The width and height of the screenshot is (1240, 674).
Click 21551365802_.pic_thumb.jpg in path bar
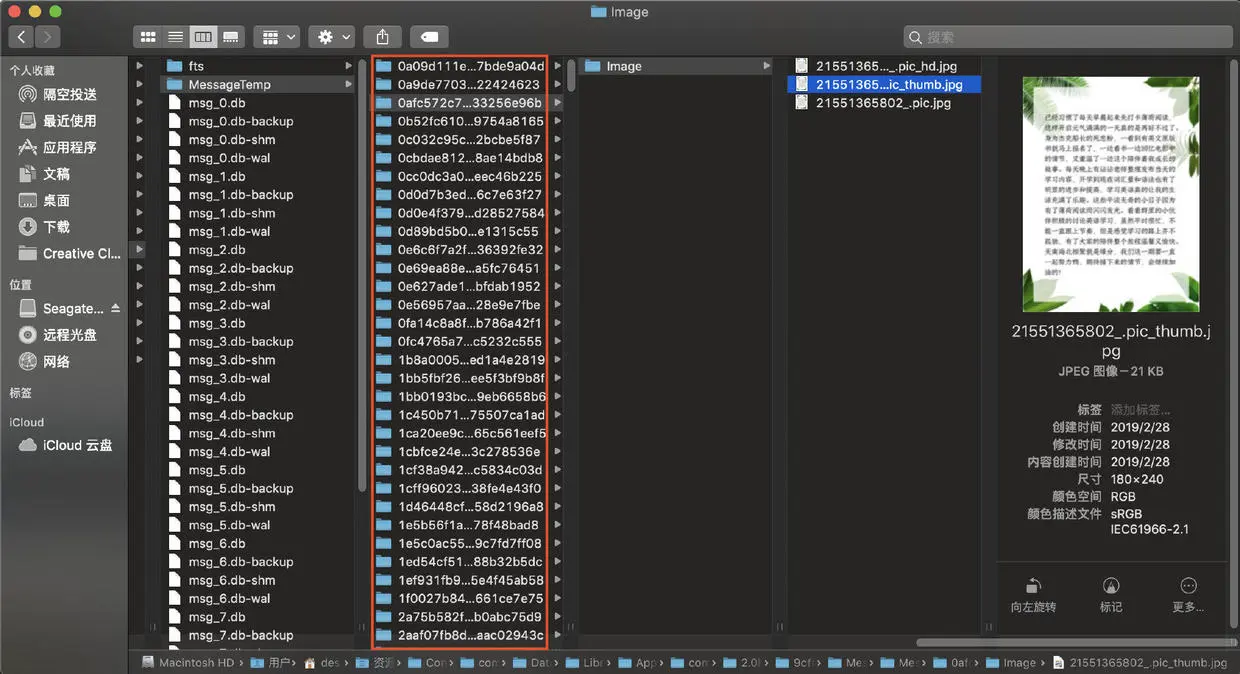click(x=1139, y=662)
